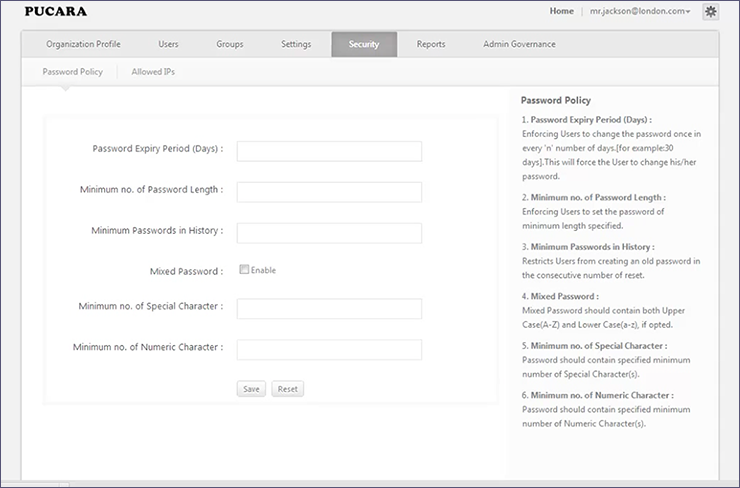
Task: Click the PUCARA logo
Action: 55,12
